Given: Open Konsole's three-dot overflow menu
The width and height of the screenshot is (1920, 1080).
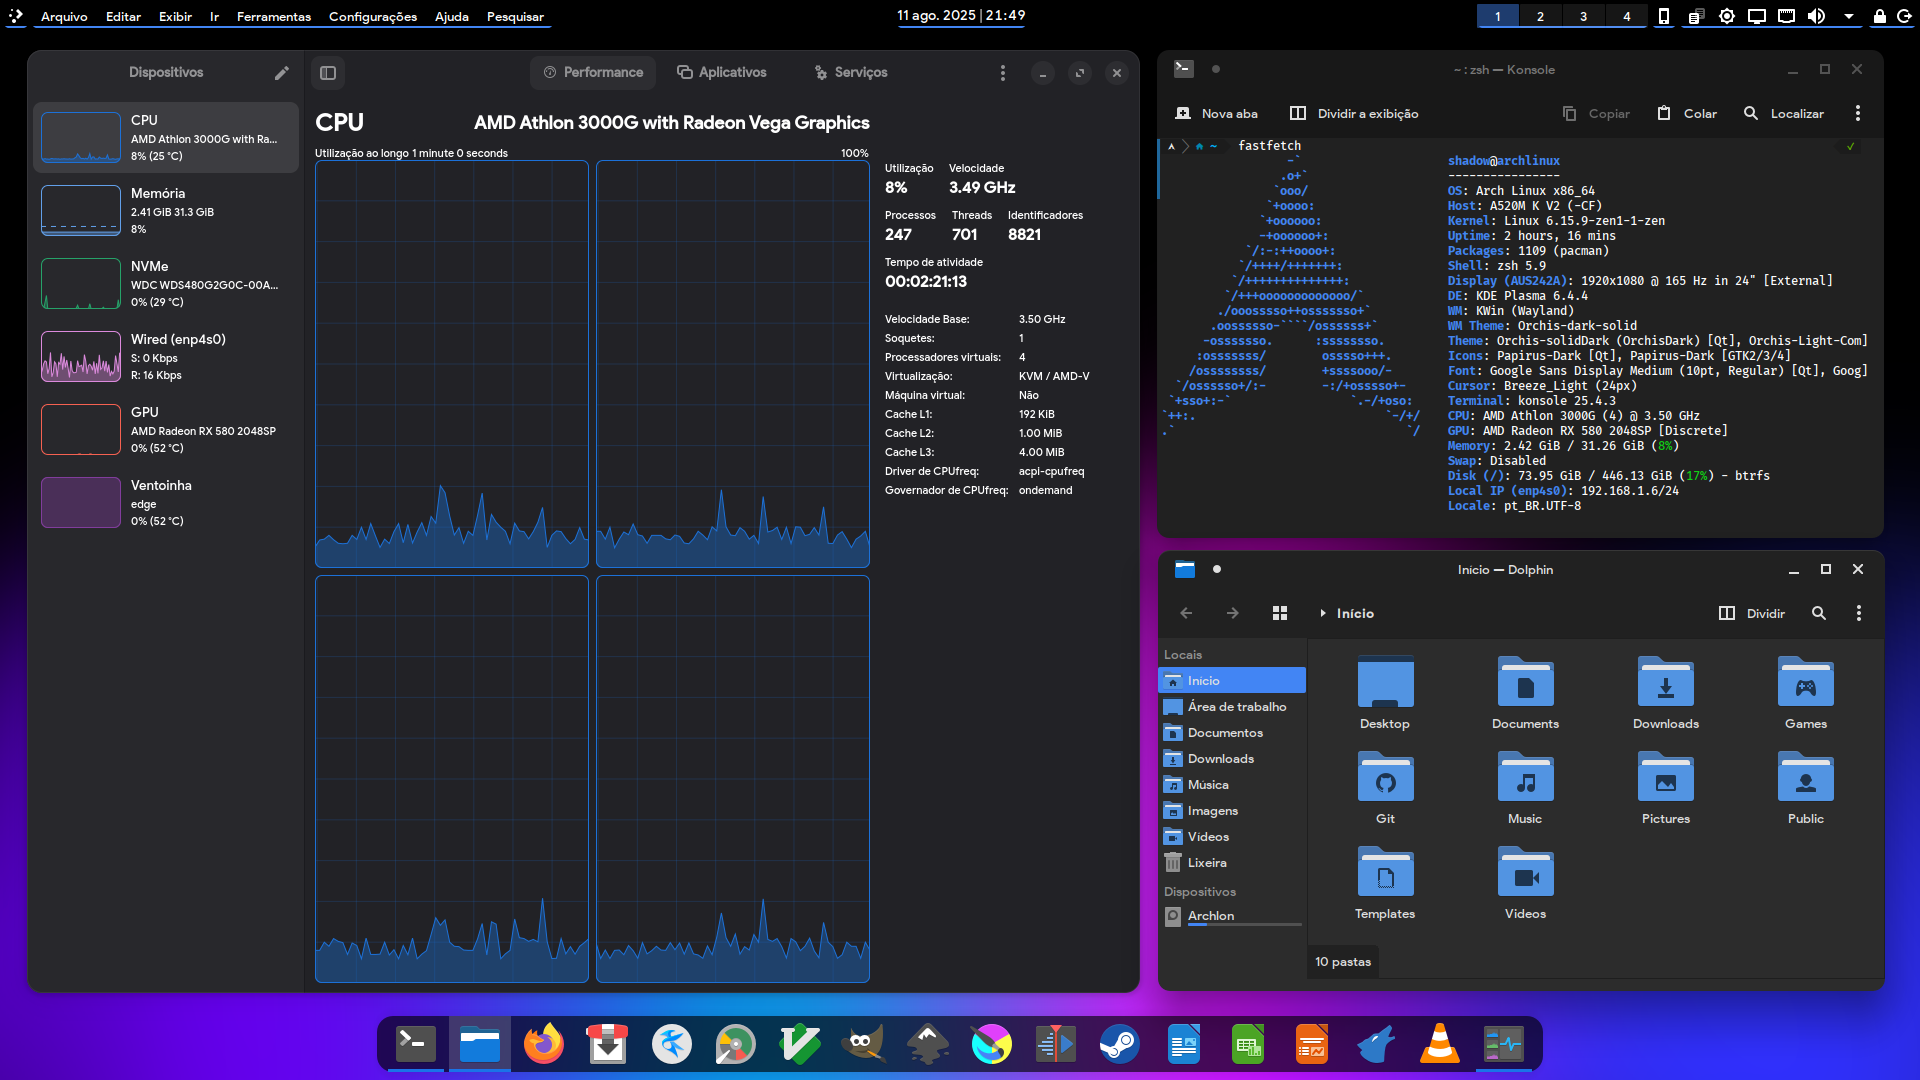Looking at the screenshot, I should pos(1857,114).
